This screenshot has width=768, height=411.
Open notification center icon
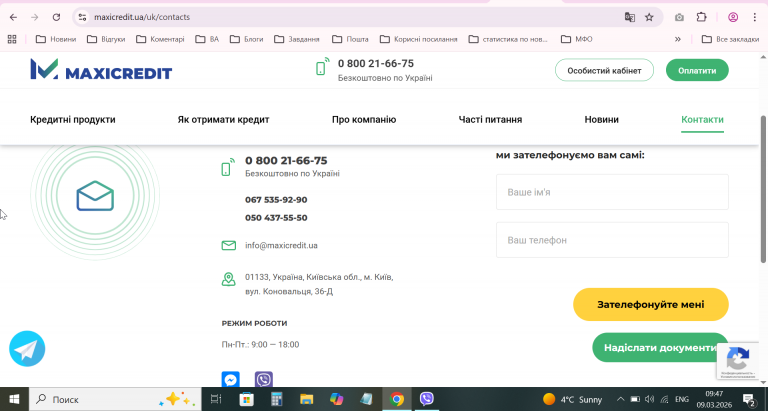point(748,399)
